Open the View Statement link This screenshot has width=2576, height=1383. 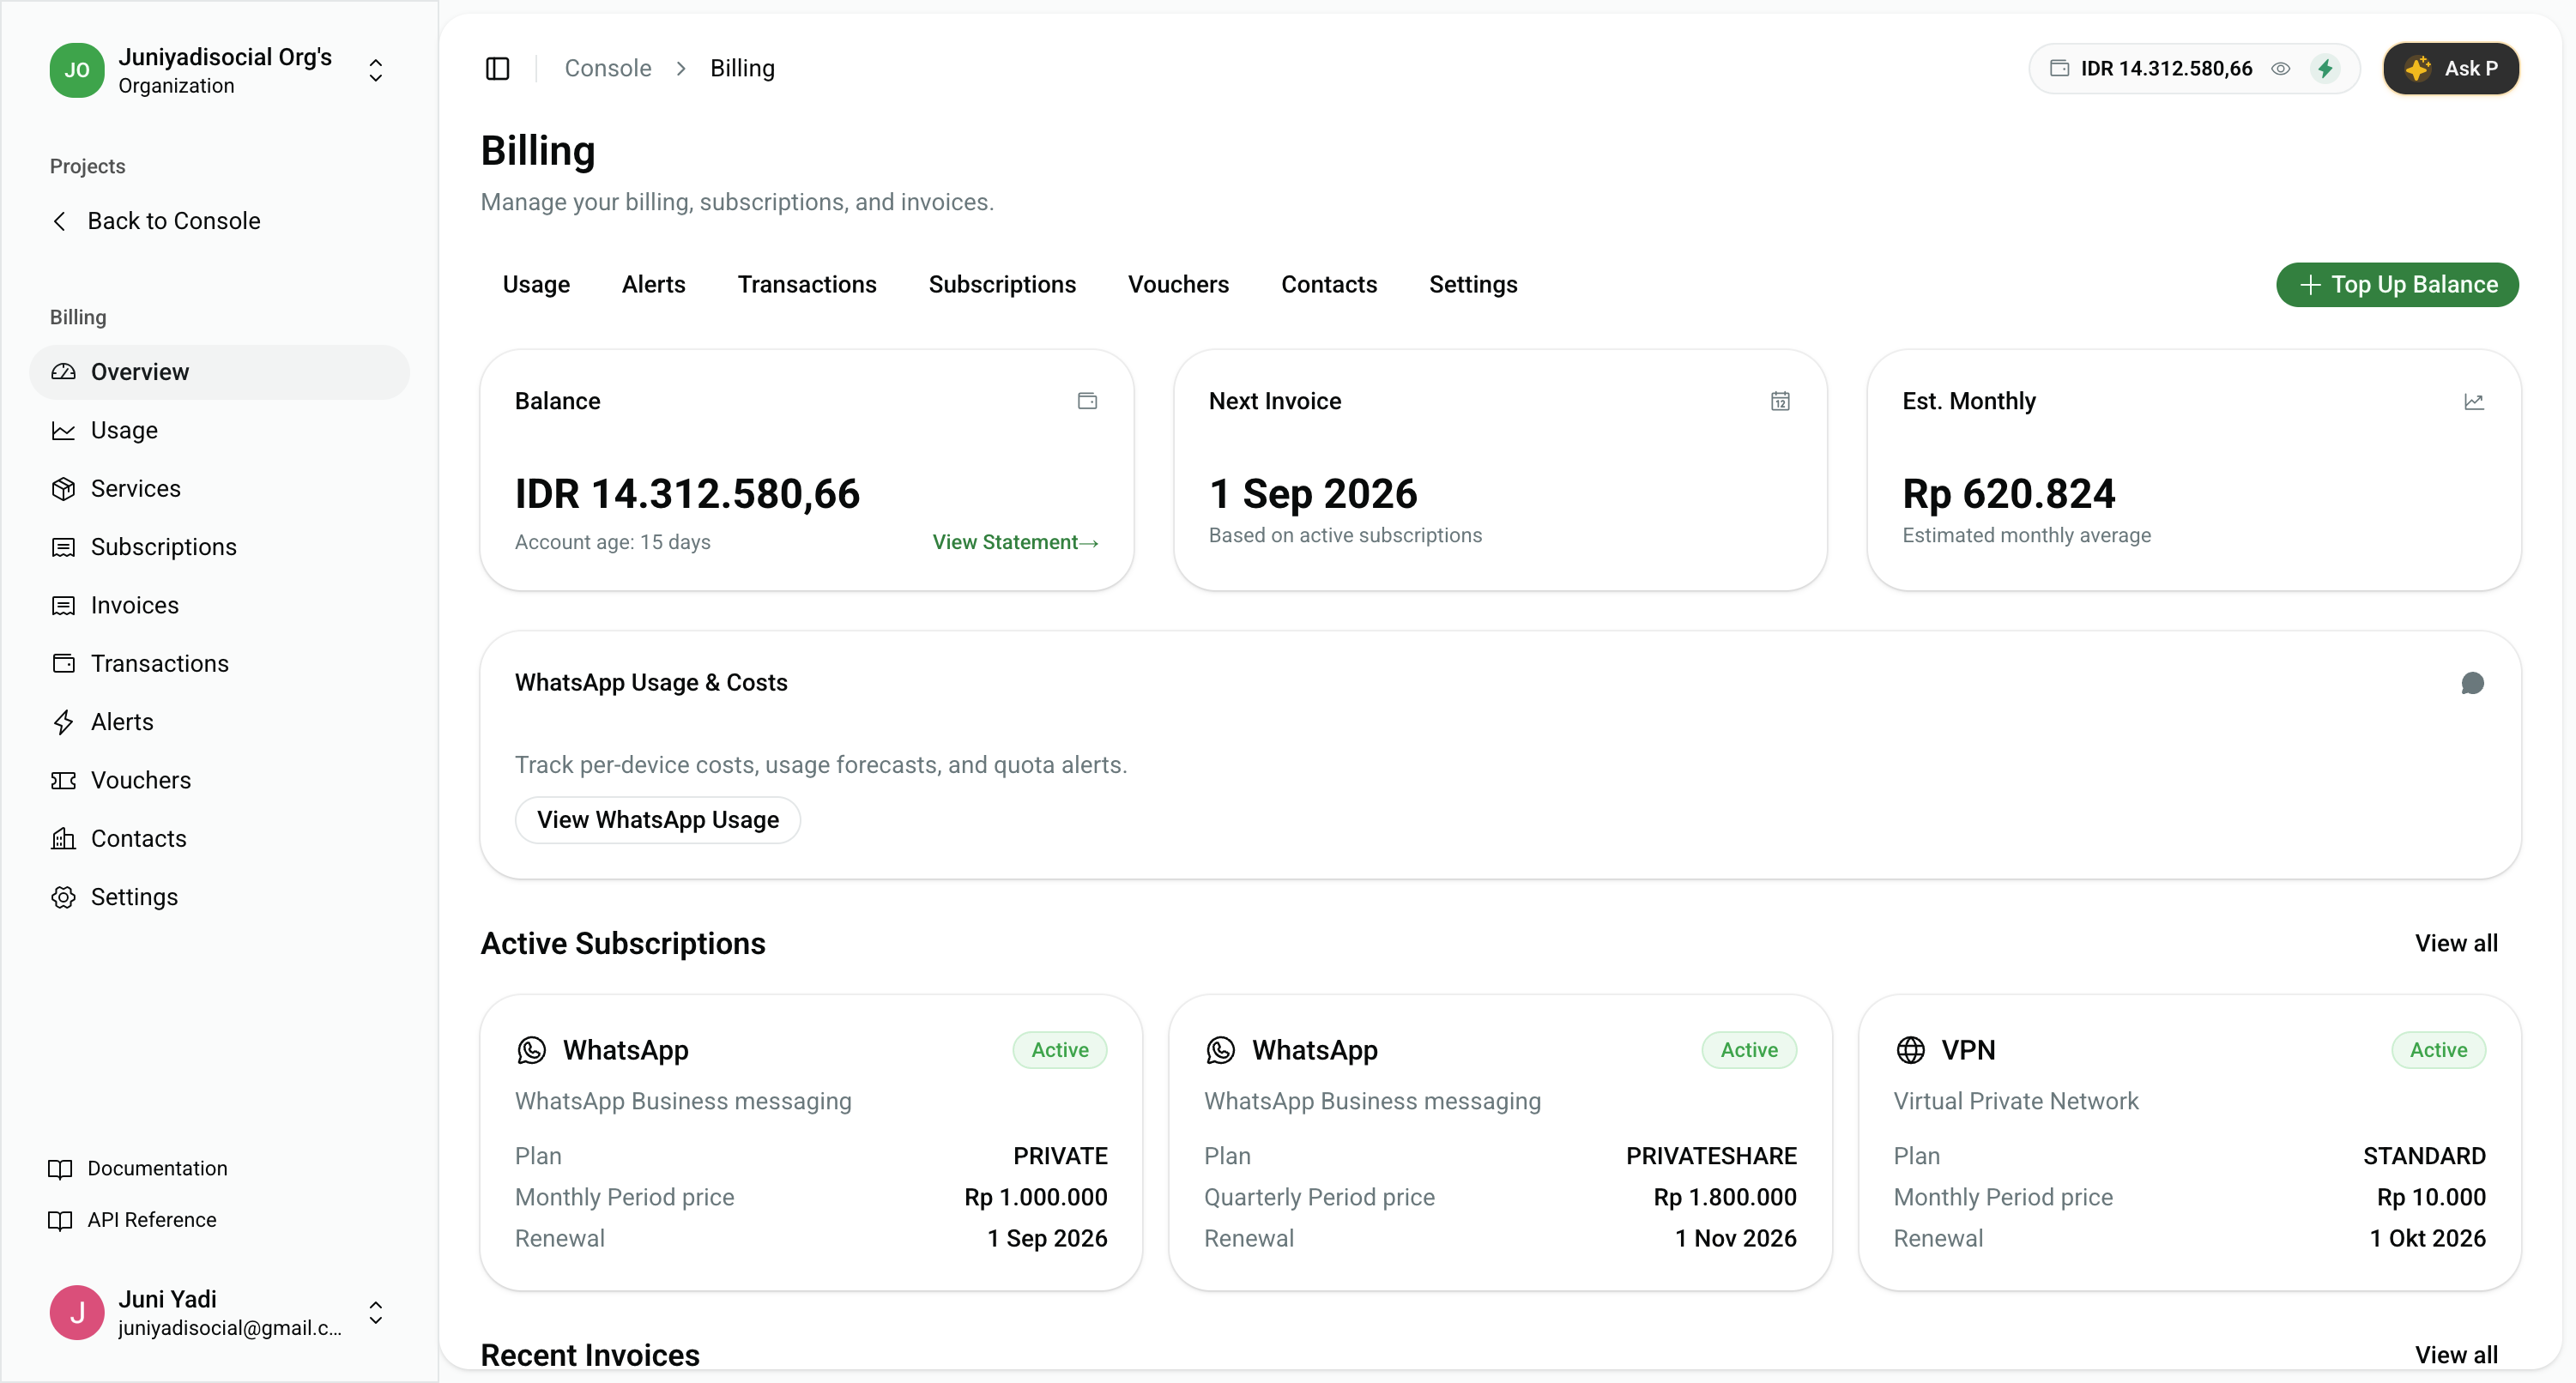pyautogui.click(x=1016, y=542)
